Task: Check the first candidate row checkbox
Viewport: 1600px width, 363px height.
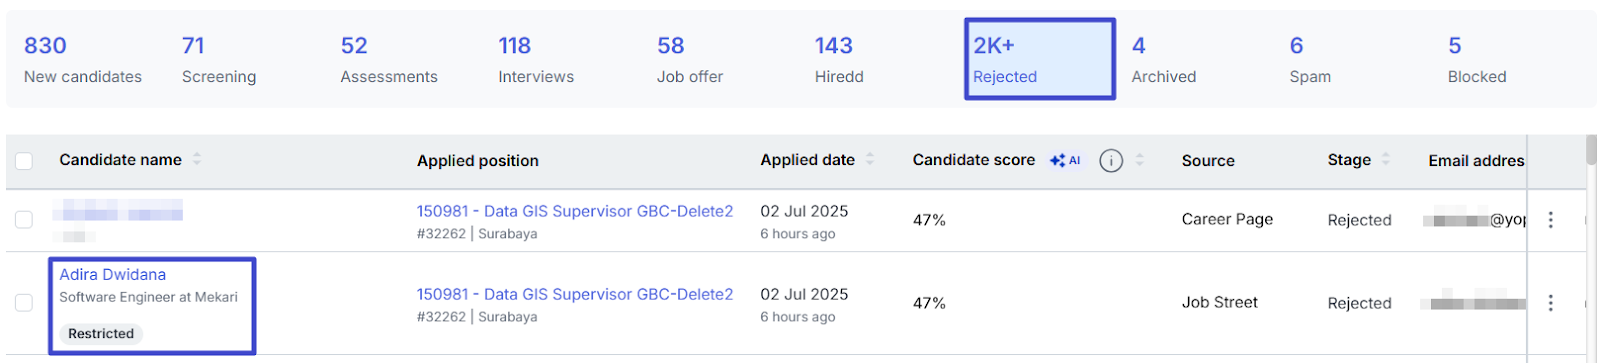Action: 24,219
